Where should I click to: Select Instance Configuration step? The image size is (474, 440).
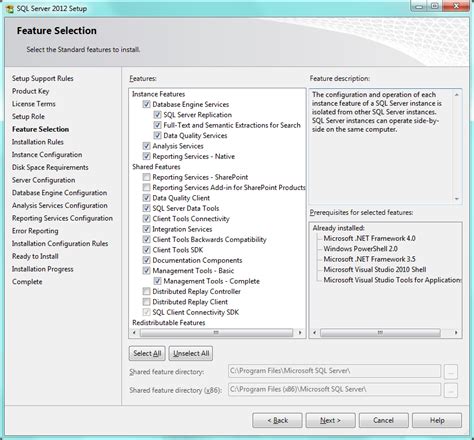click(x=47, y=155)
